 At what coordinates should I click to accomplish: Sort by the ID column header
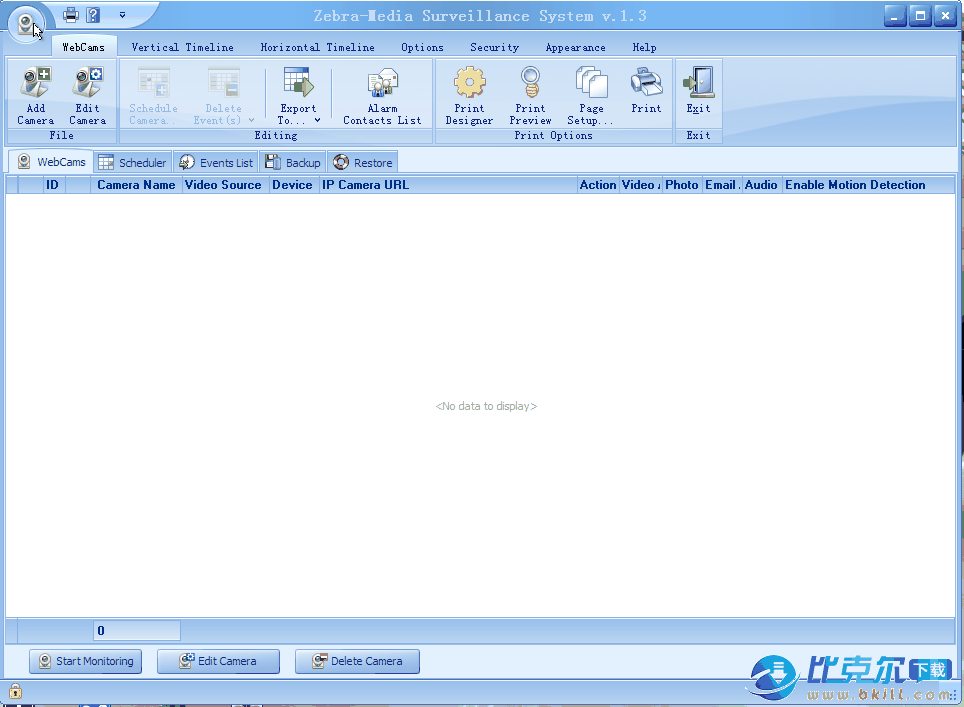(52, 184)
